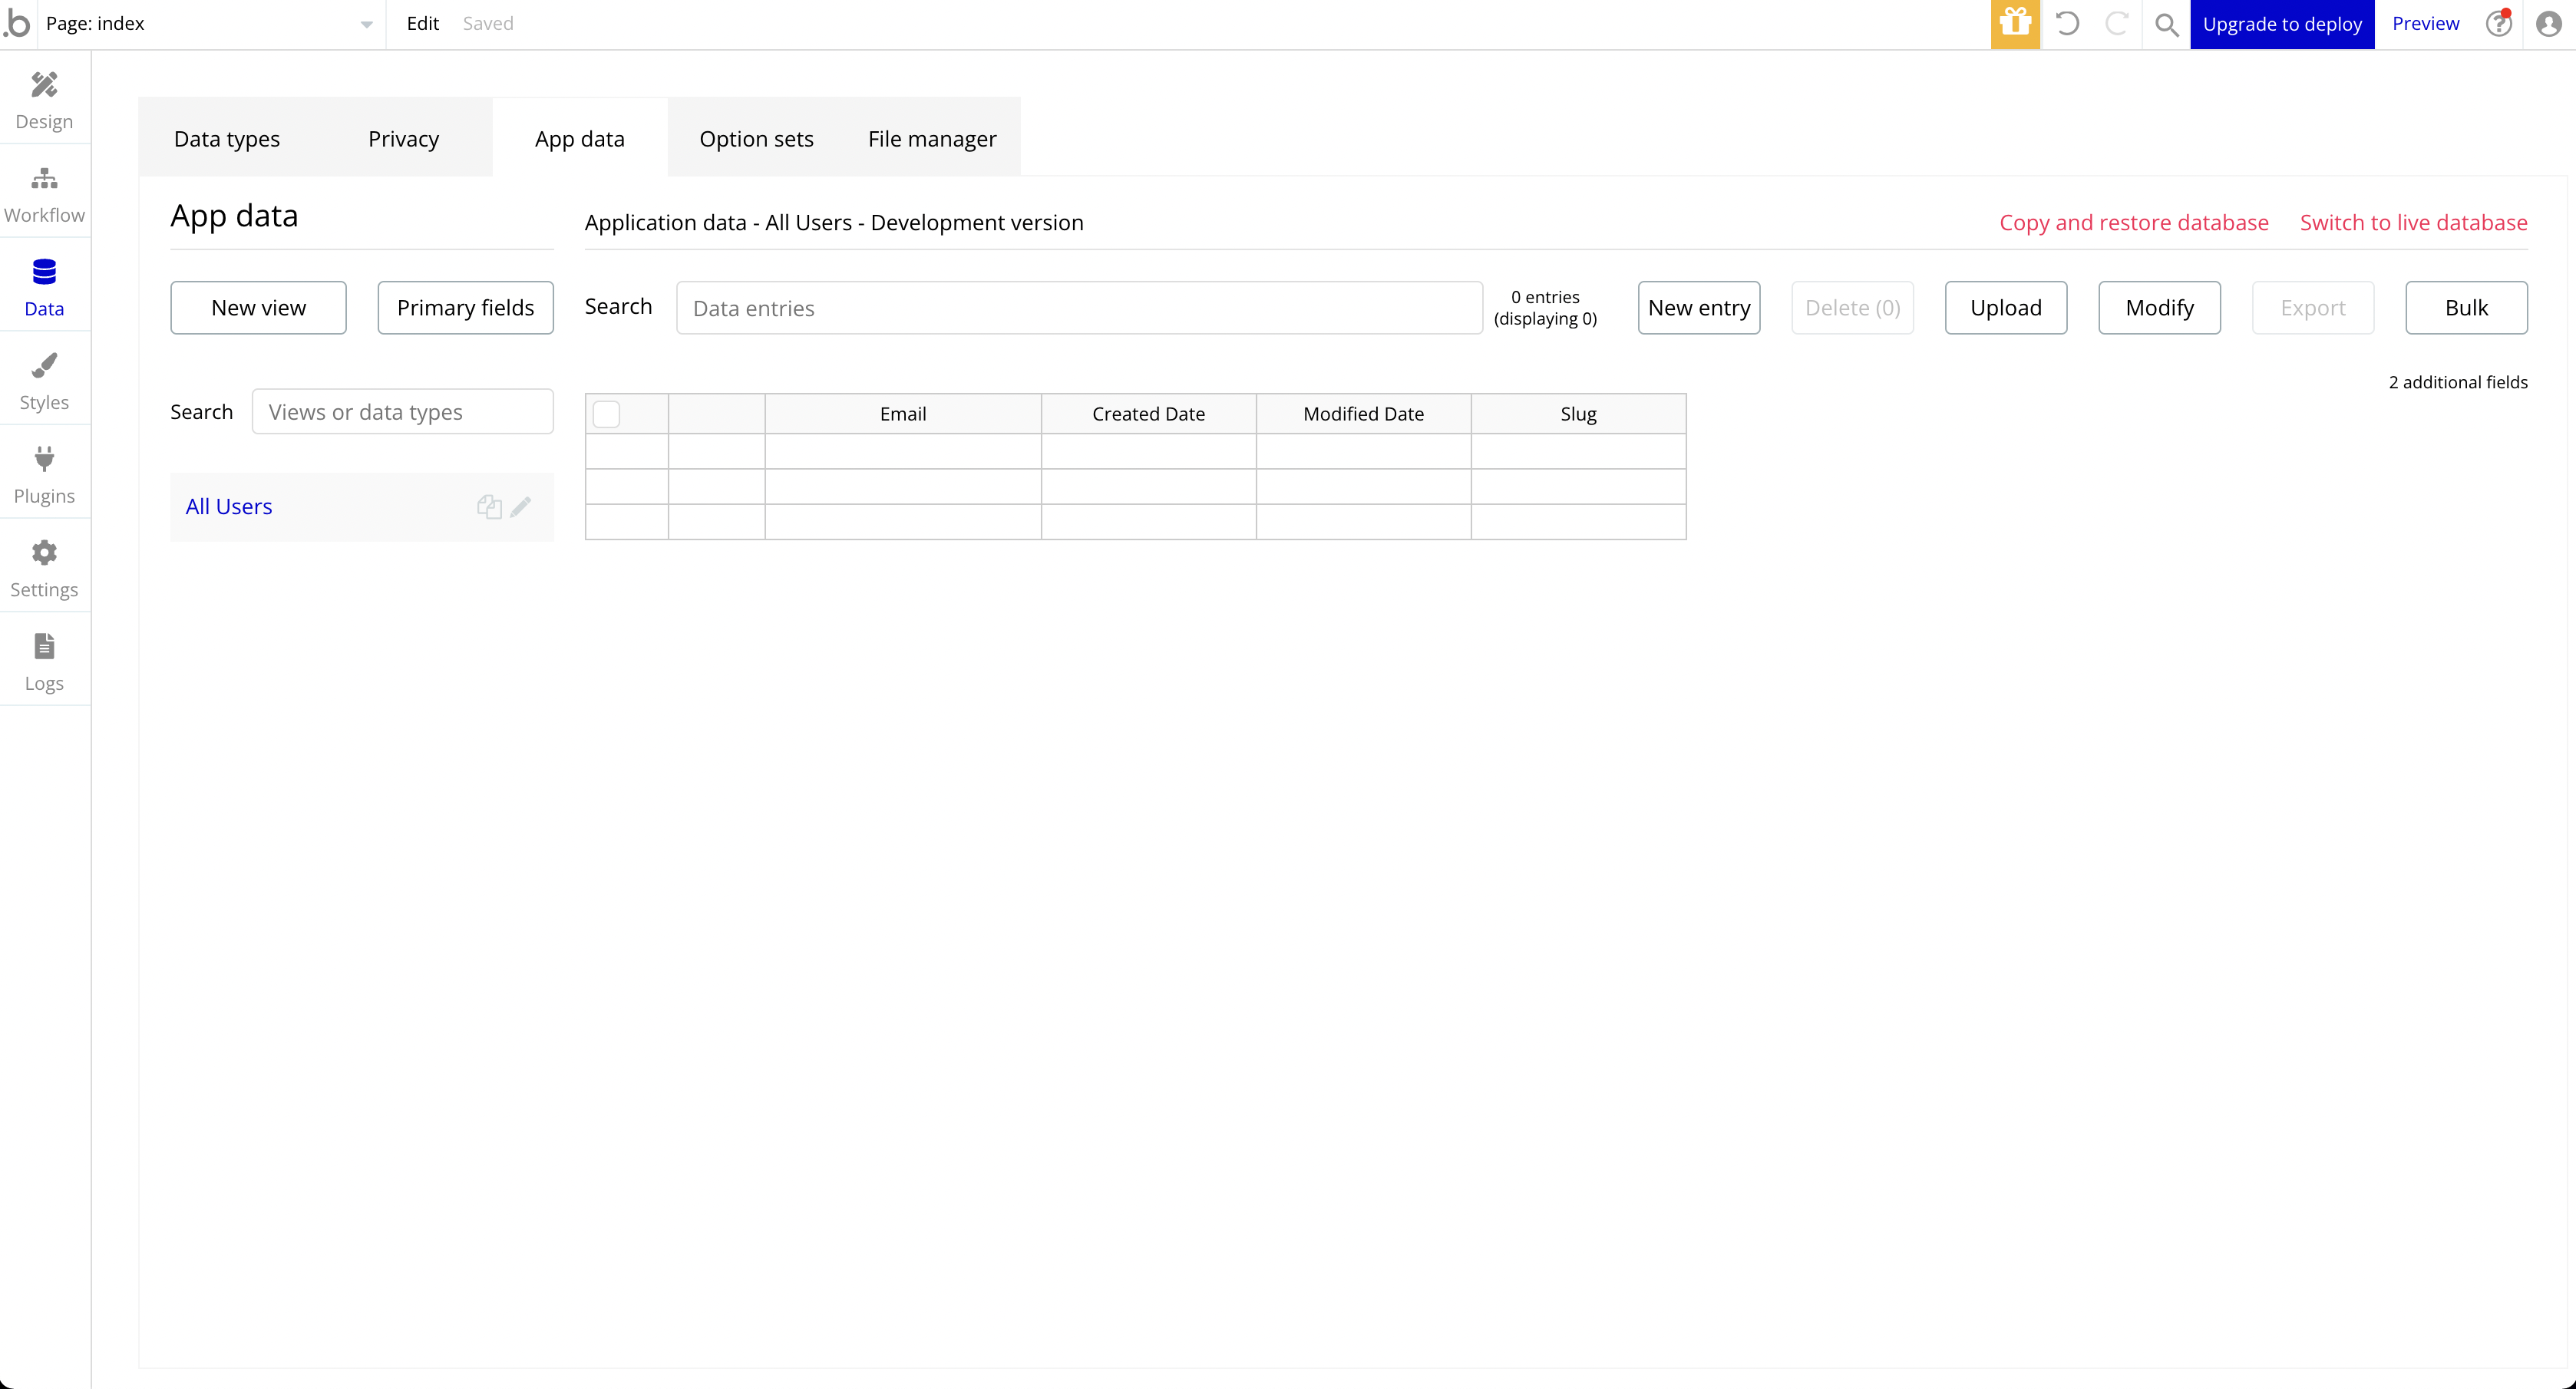Open the Edit menu
2576x1389 pixels.
(x=422, y=24)
